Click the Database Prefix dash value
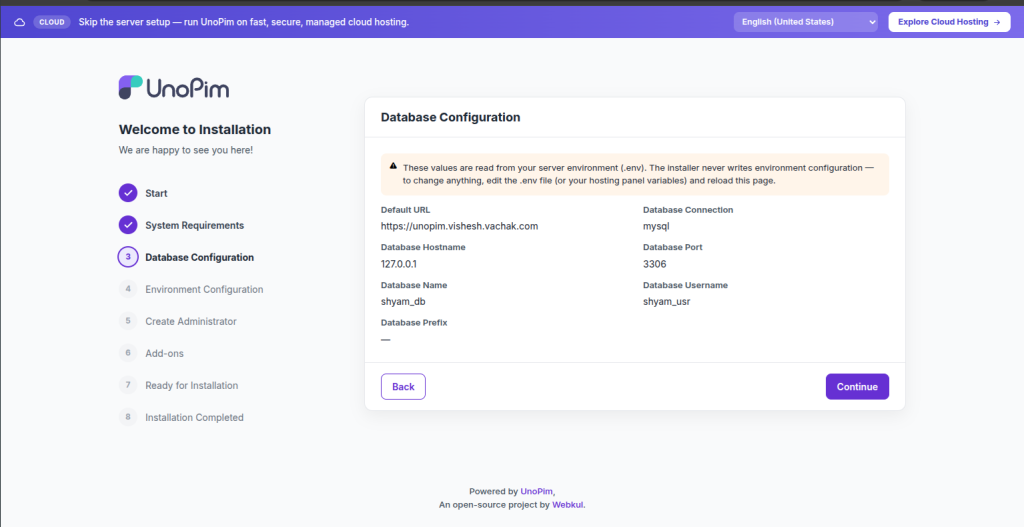The image size is (1024, 527). click(385, 340)
